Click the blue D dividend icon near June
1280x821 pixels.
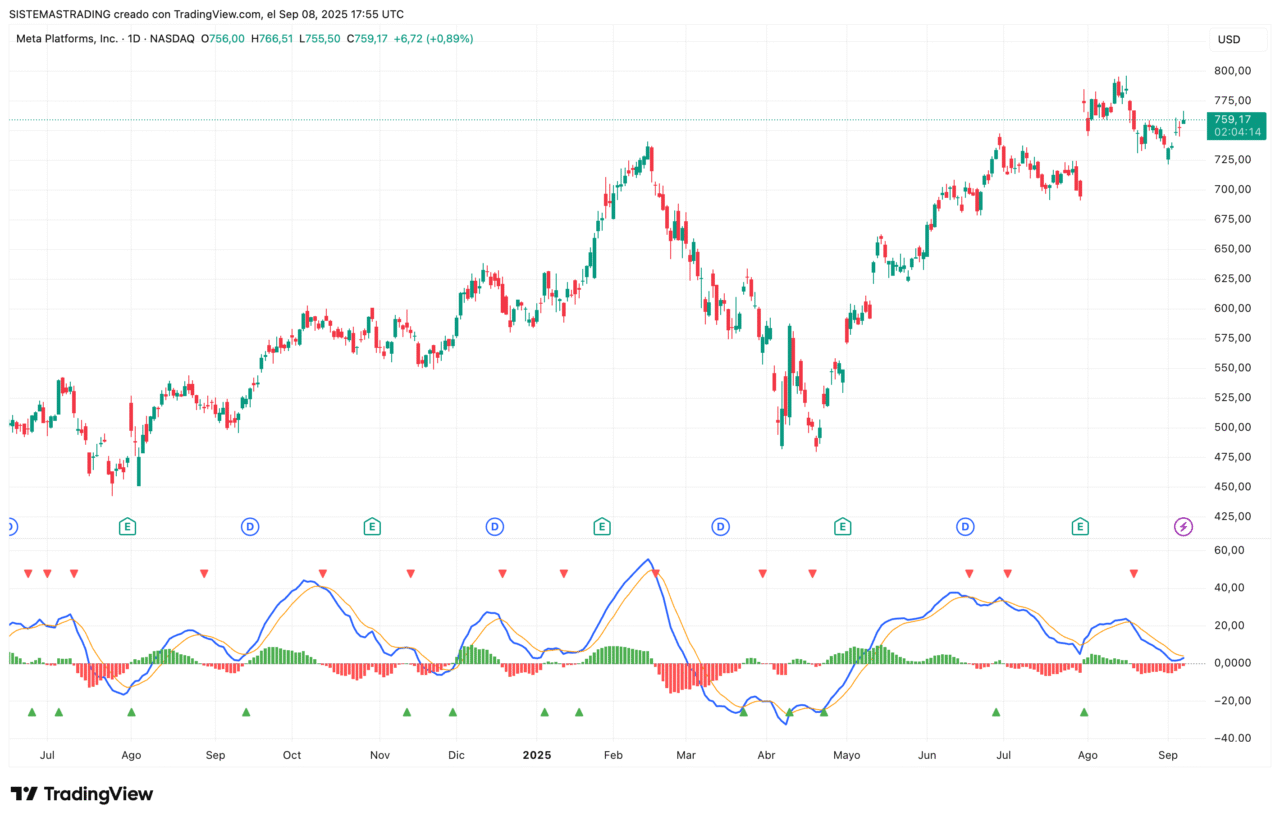pyautogui.click(x=964, y=525)
